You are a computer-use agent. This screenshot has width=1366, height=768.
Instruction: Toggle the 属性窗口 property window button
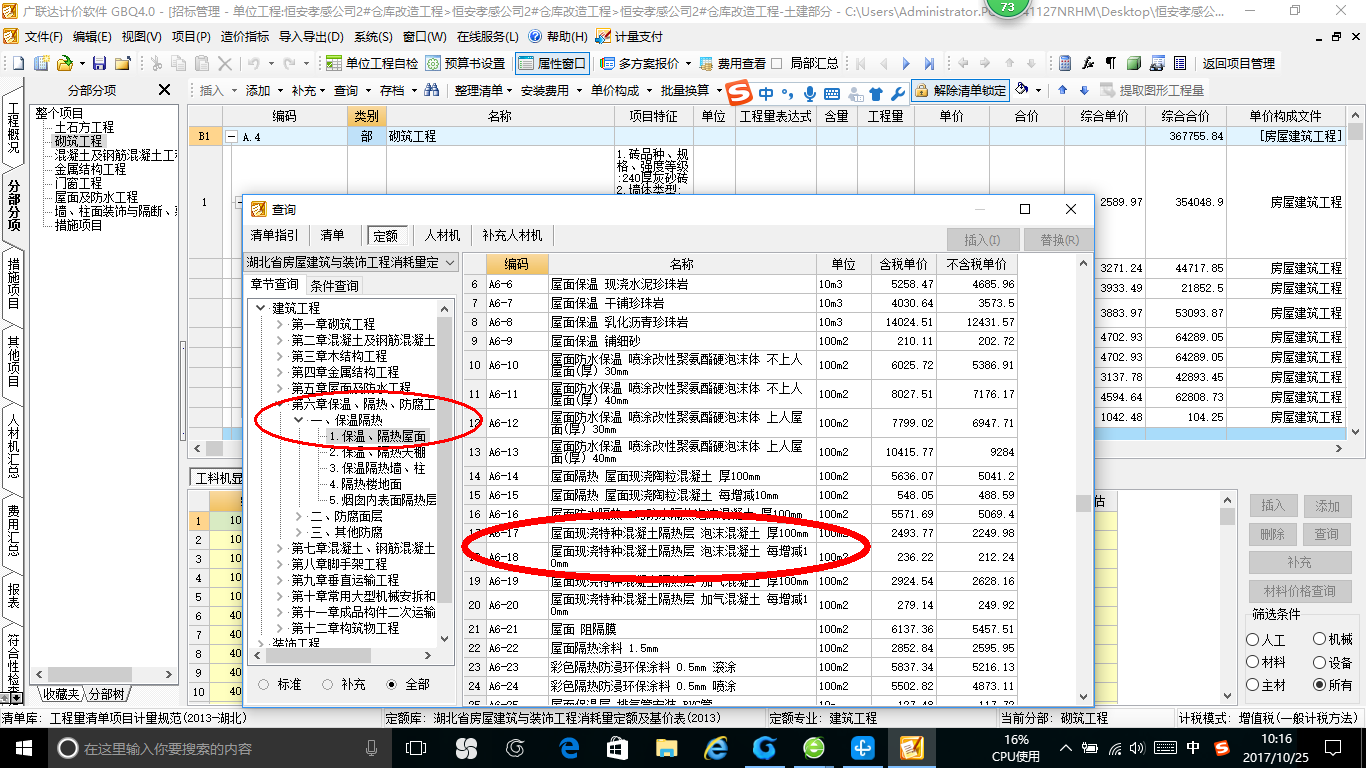[552, 63]
